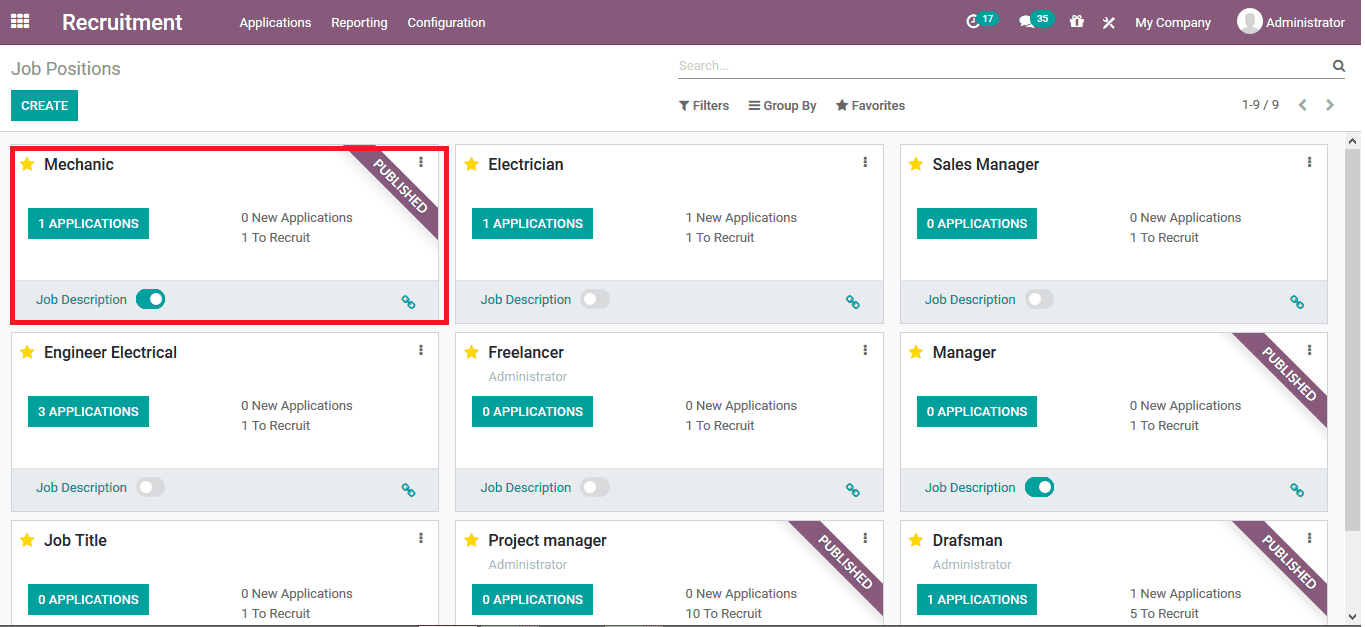Open three-dot menu on Sales Manager card
1365x627 pixels.
pyautogui.click(x=1310, y=162)
